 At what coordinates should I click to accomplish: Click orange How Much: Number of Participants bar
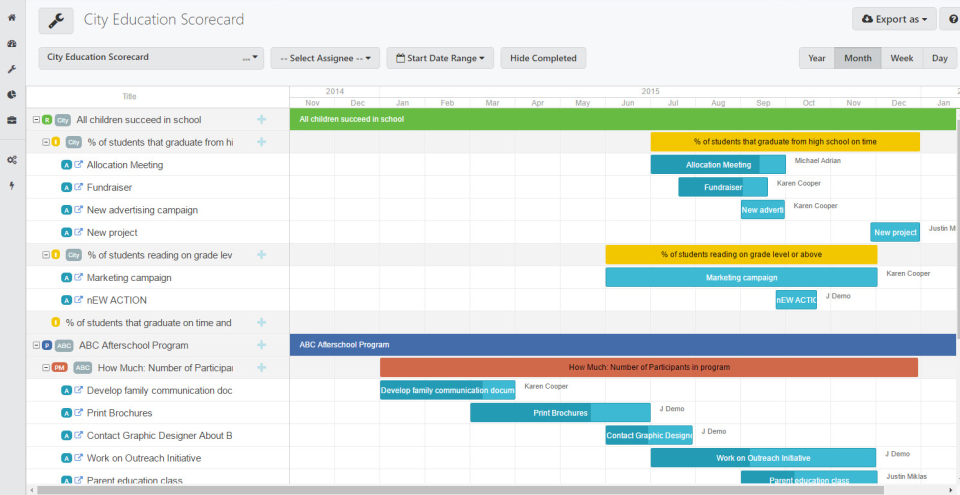point(649,368)
